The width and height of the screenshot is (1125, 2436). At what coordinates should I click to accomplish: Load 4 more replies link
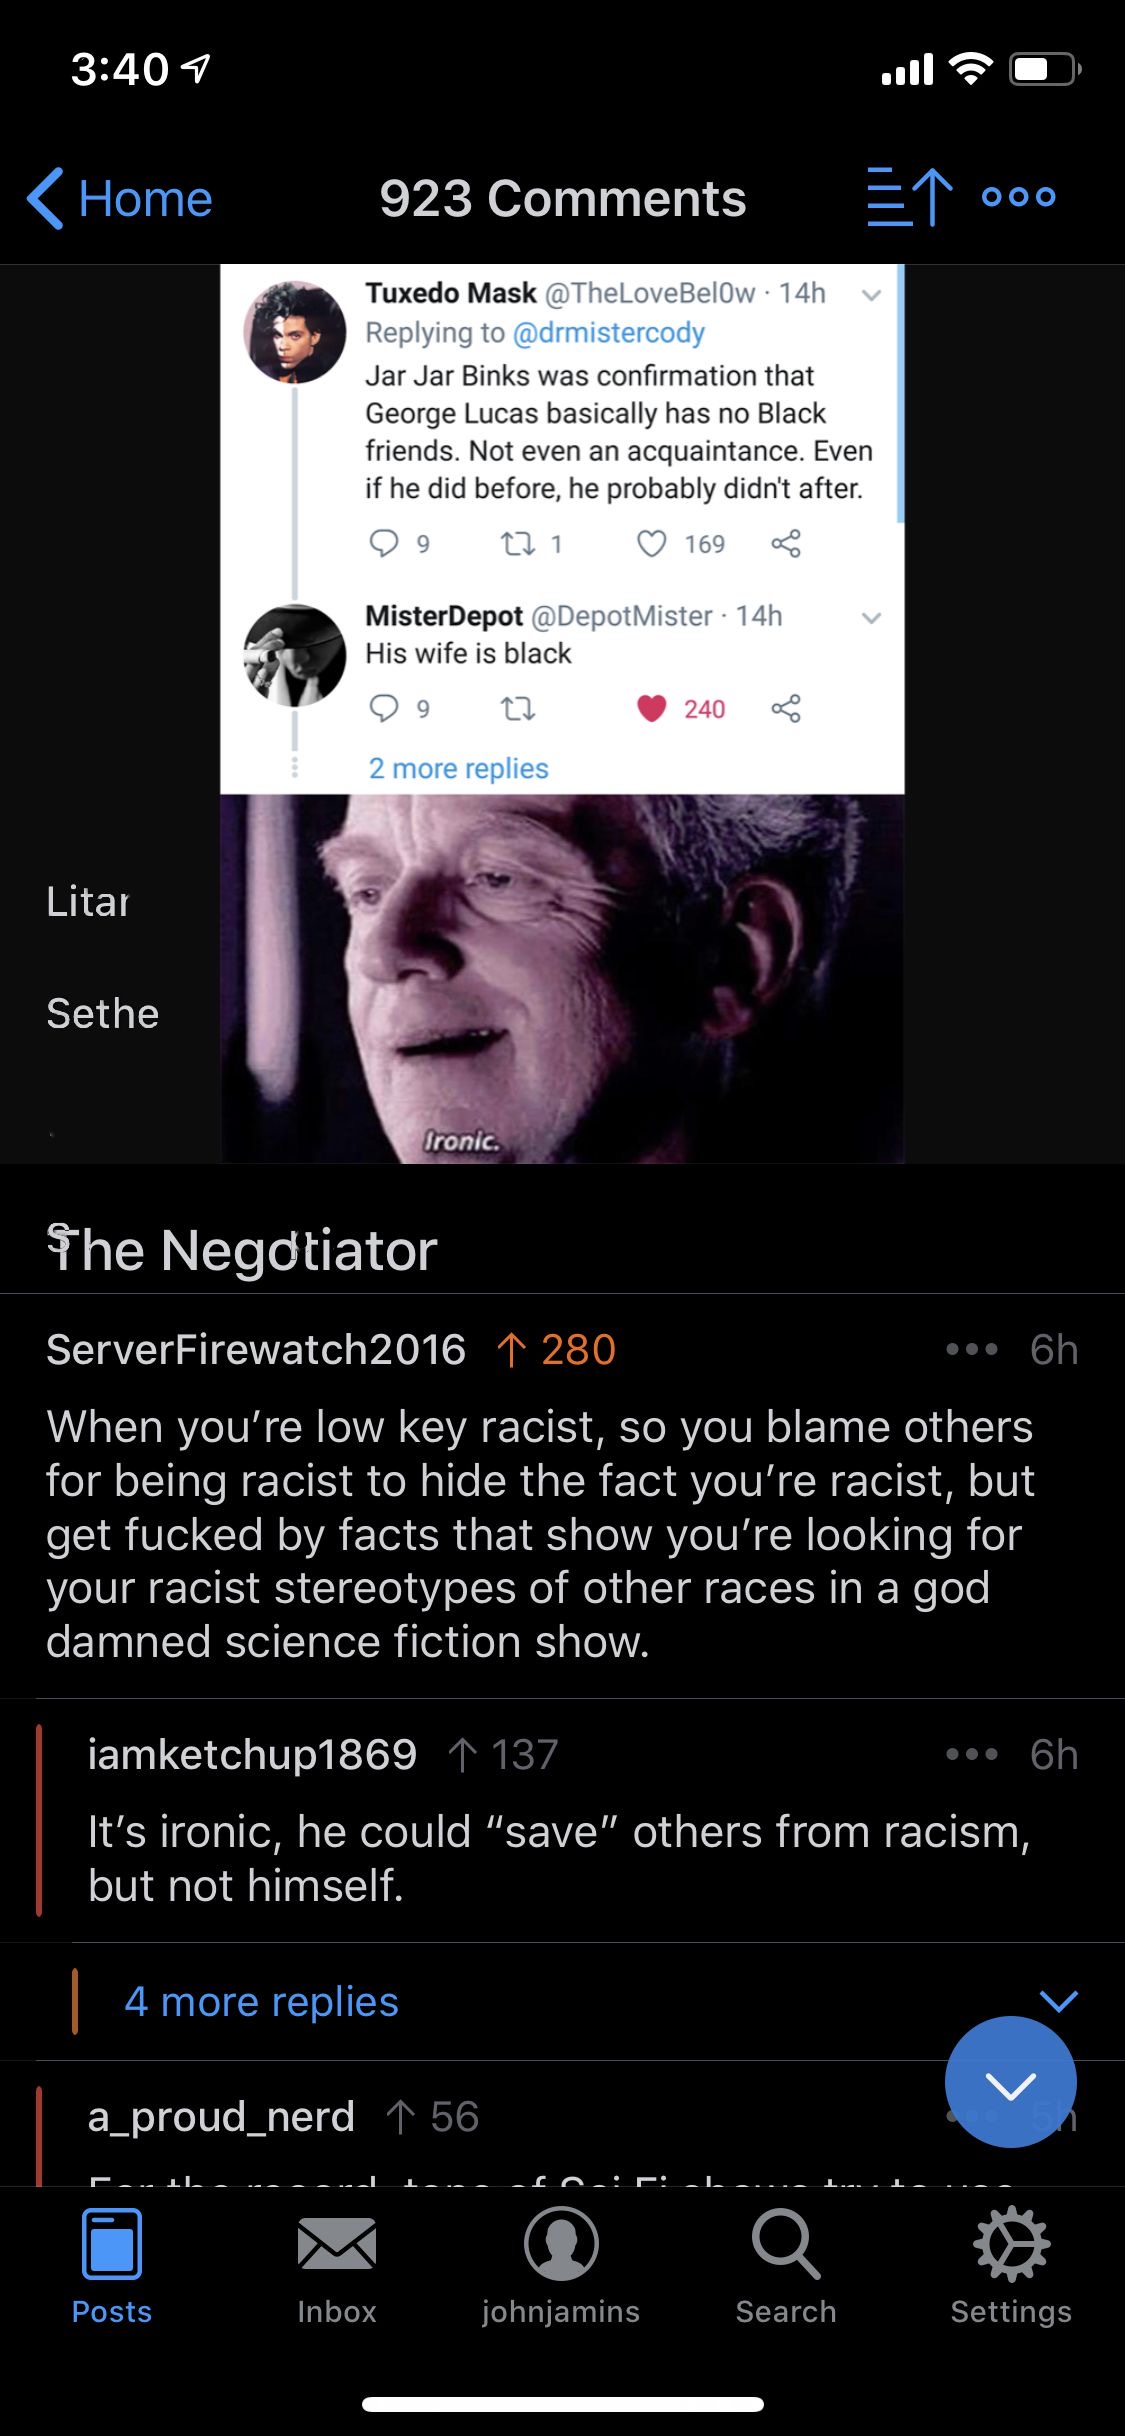(x=261, y=2001)
